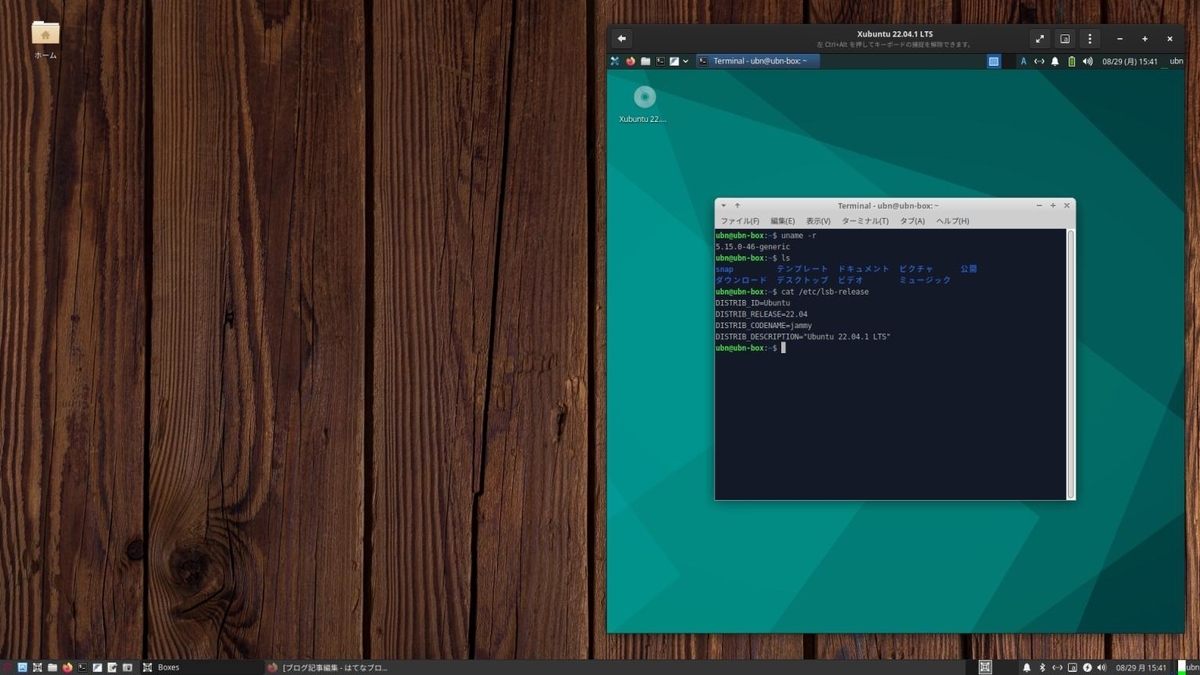Click the guest workspace switcher
The image size is (1200, 675).
pos(994,61)
